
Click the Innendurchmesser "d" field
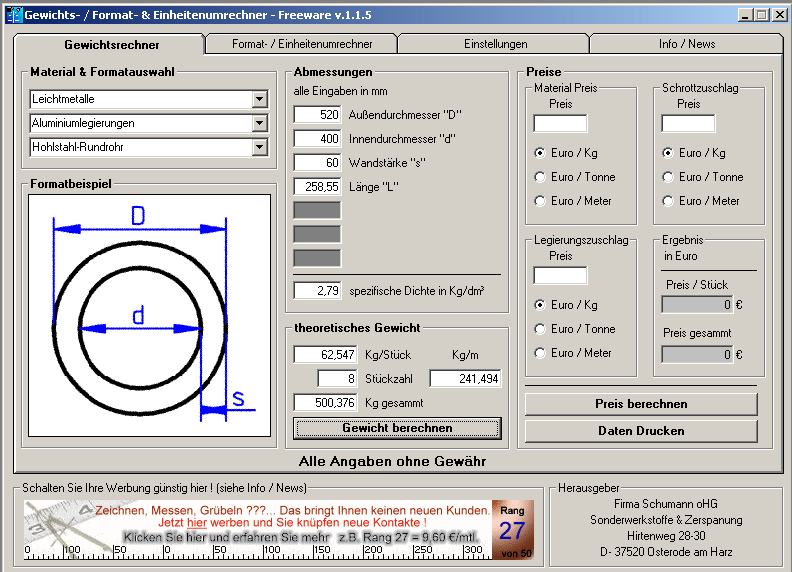pyautogui.click(x=317, y=138)
